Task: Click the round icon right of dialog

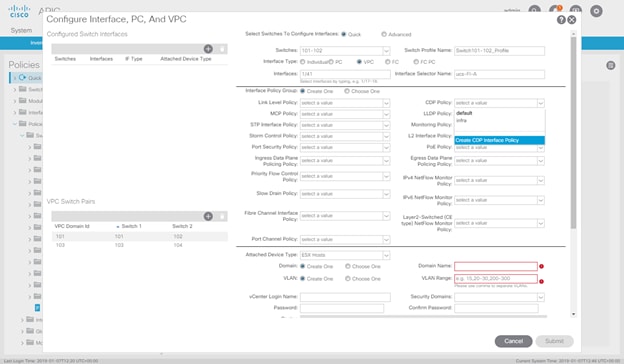Action: tap(610, 66)
